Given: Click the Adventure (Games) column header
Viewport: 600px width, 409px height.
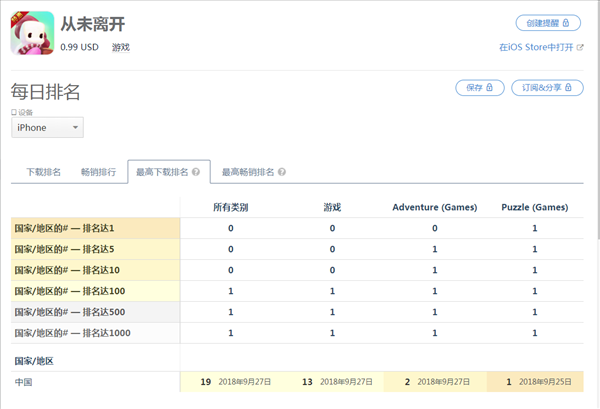Looking at the screenshot, I should coord(434,207).
